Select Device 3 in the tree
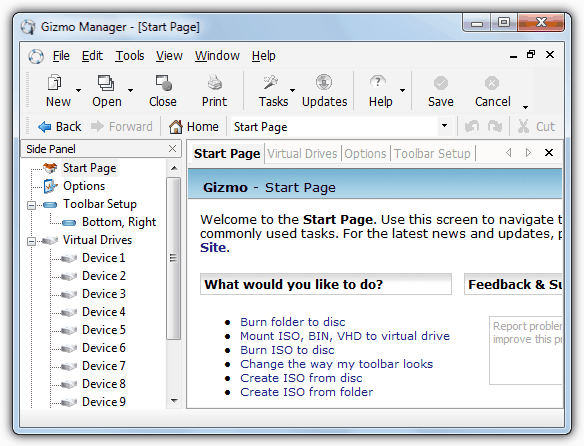The image size is (584, 446). [104, 294]
